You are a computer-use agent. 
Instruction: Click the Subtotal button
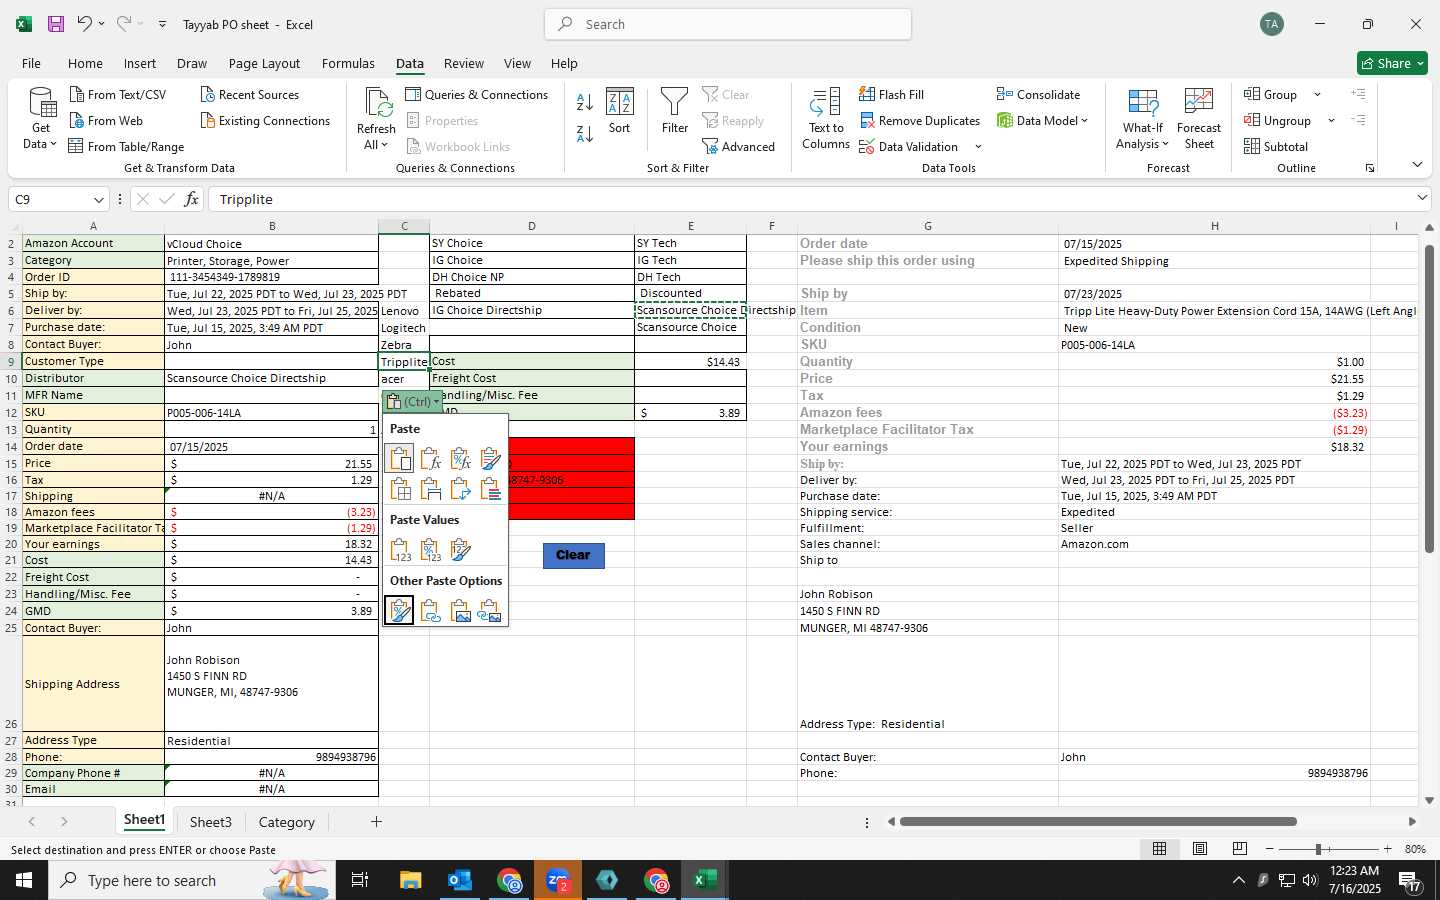pyautogui.click(x=1276, y=147)
